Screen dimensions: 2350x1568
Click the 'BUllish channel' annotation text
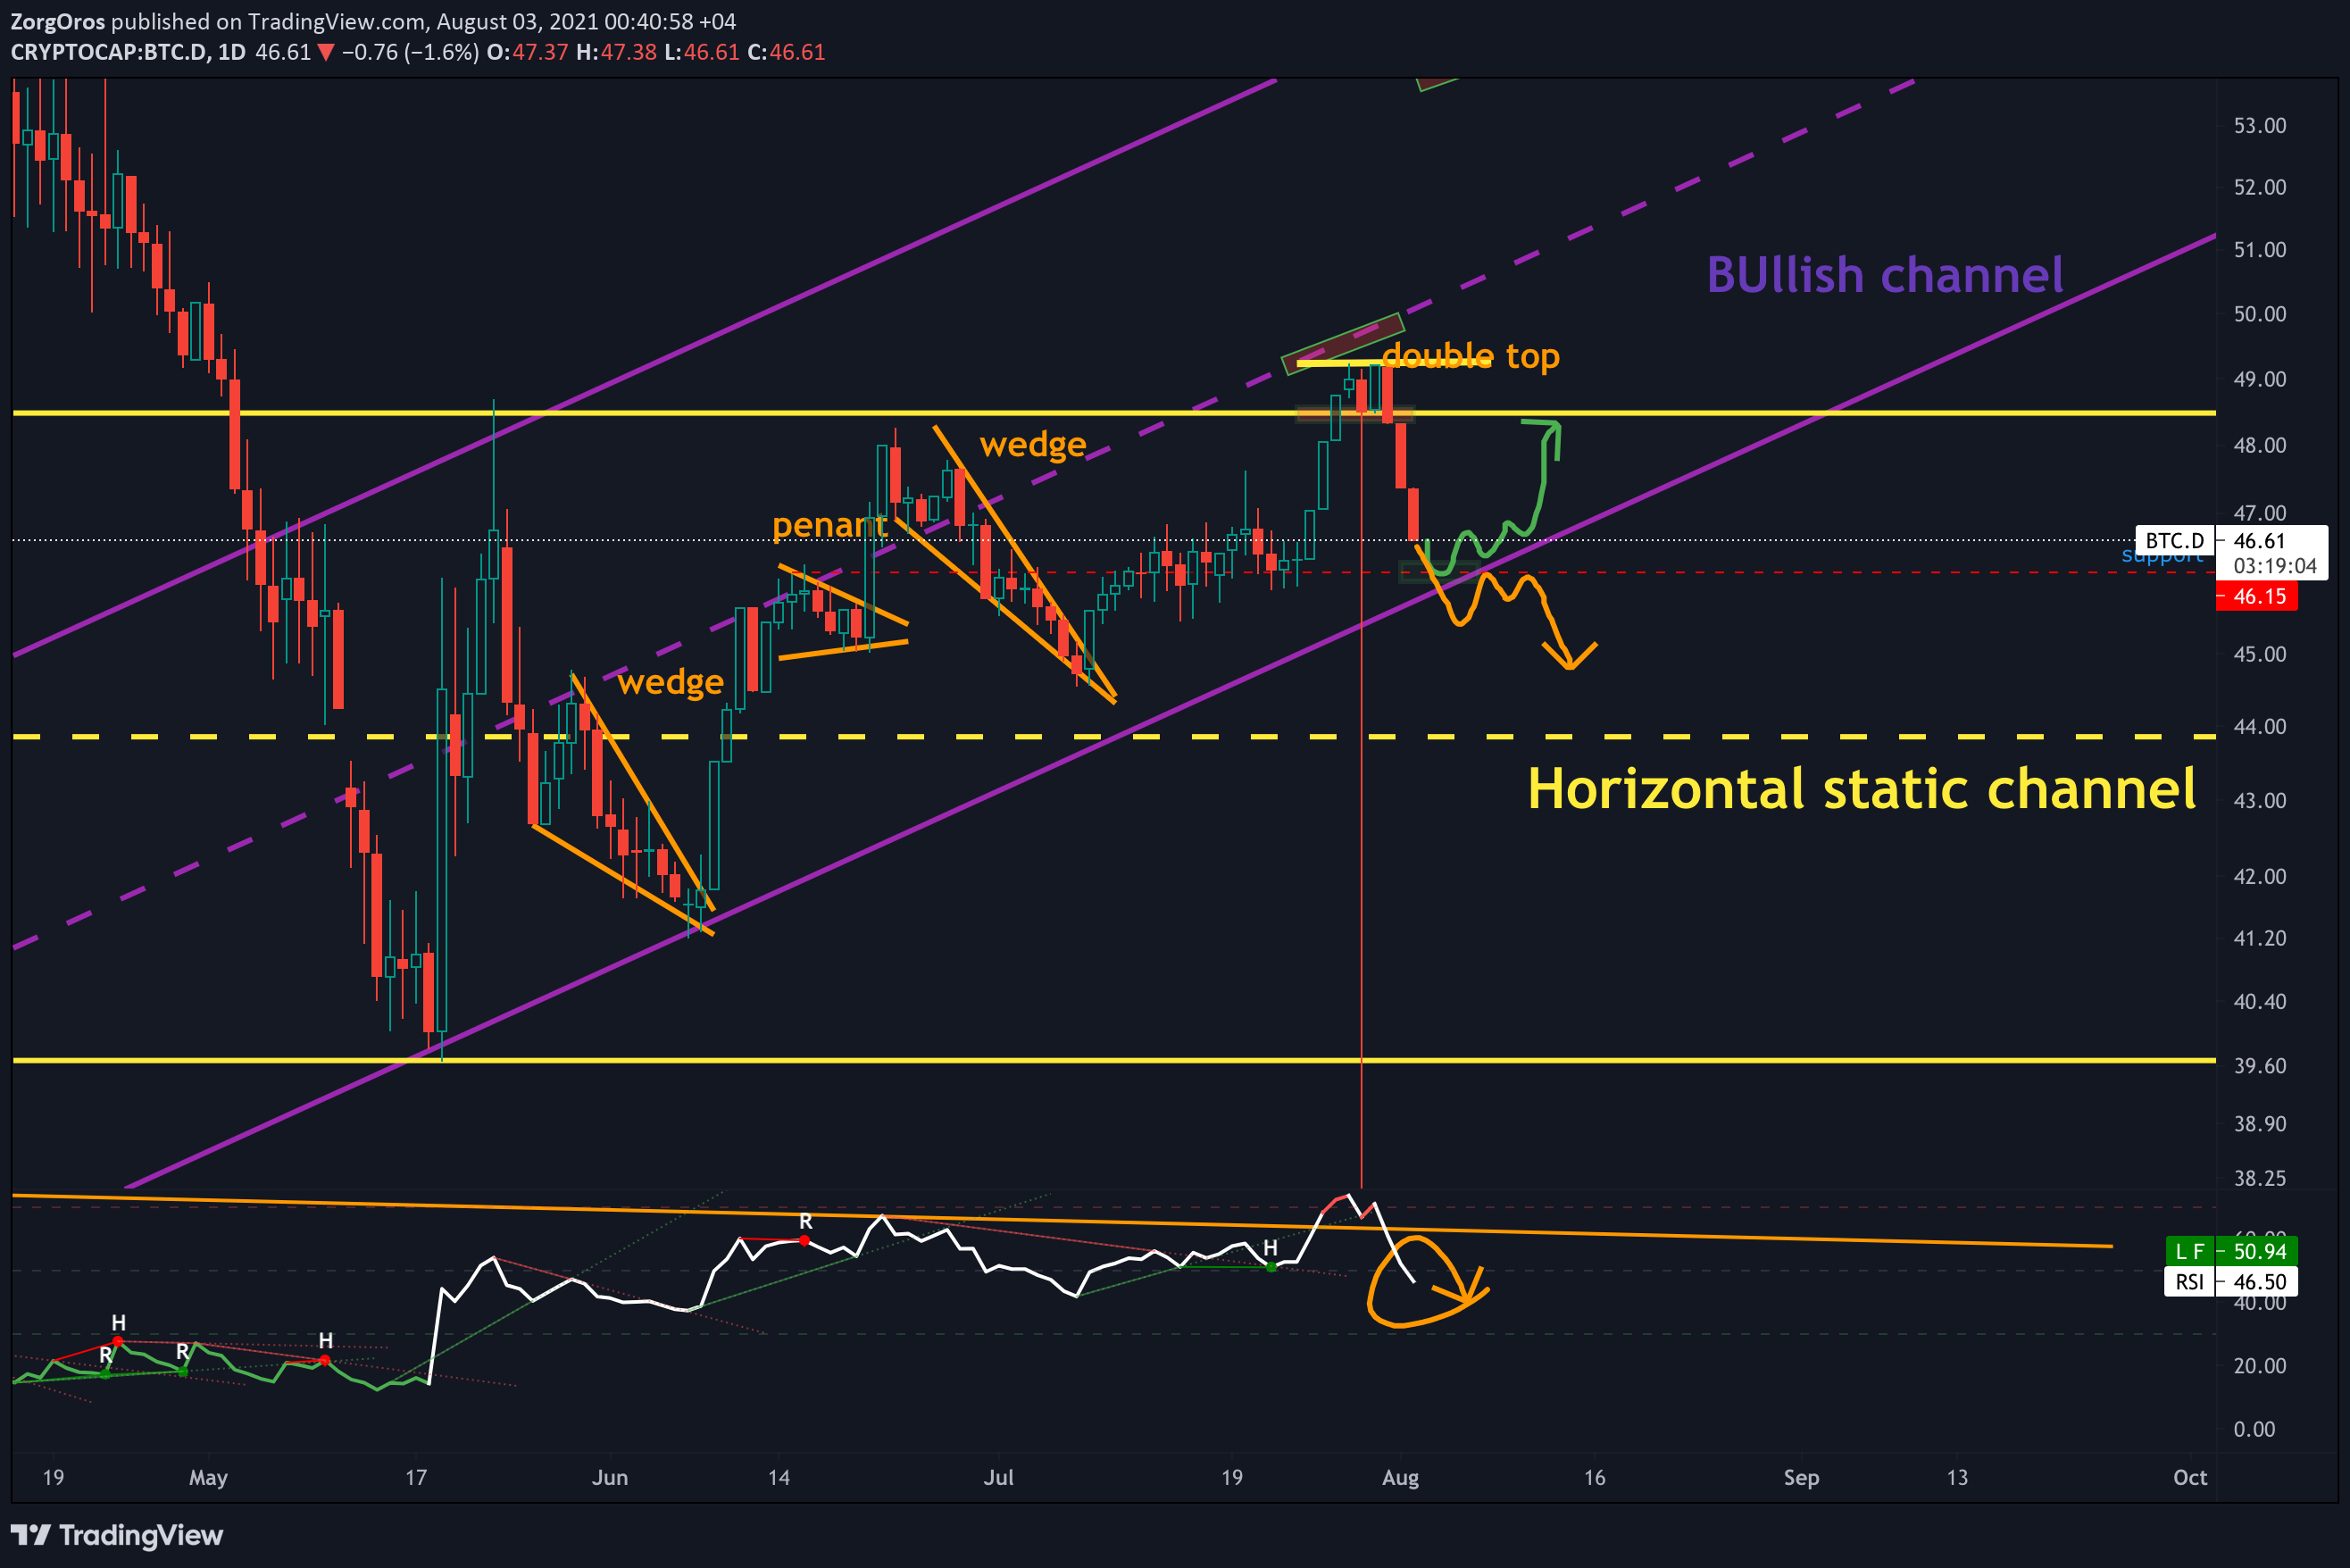(x=1884, y=274)
